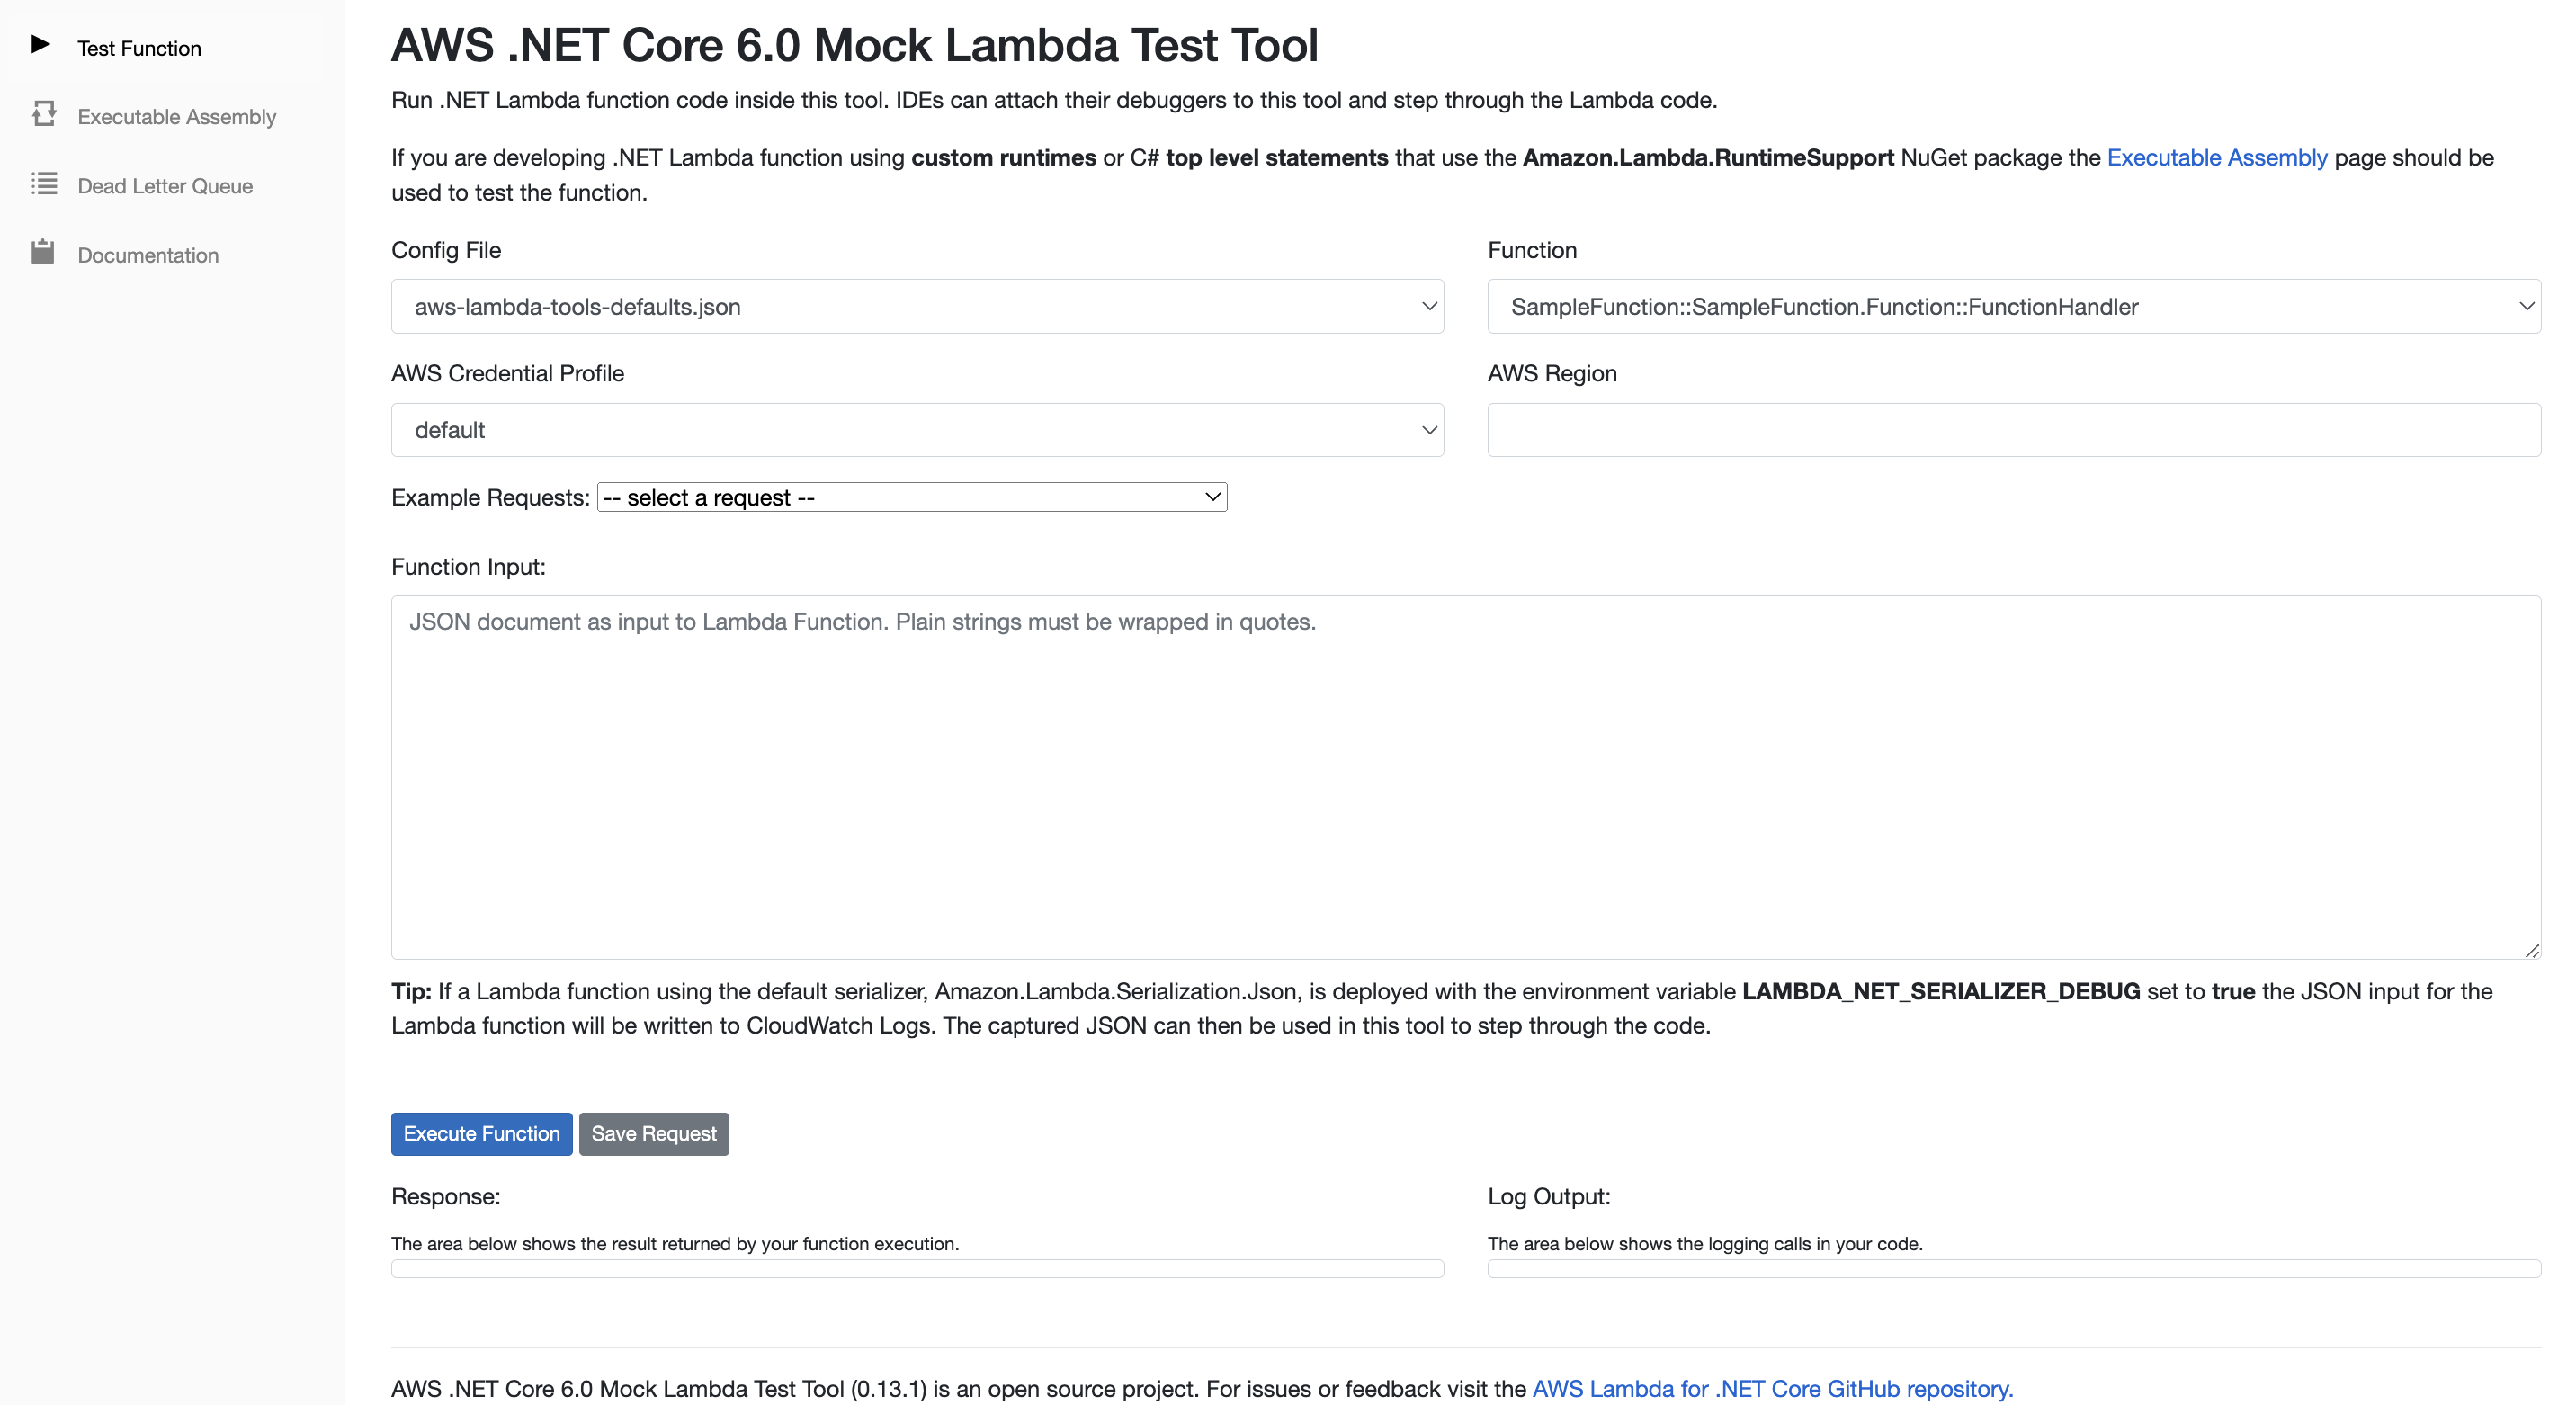
Task: Click inside the AWS Region field
Action: (x=2013, y=429)
